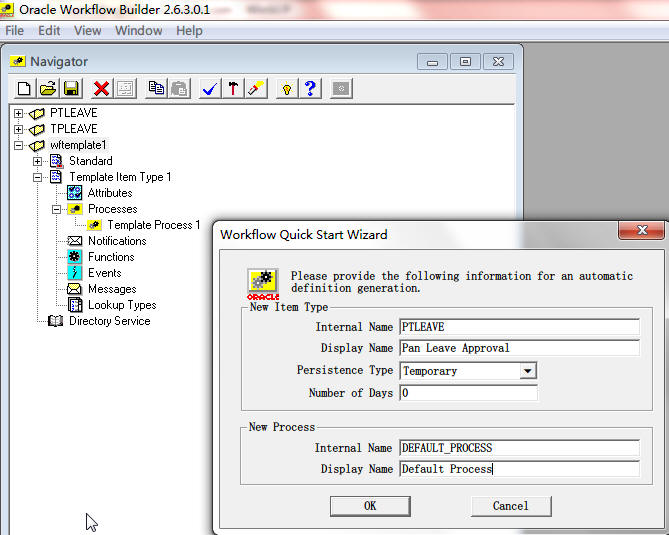
Task: Open the Edit menu
Action: [x=49, y=31]
